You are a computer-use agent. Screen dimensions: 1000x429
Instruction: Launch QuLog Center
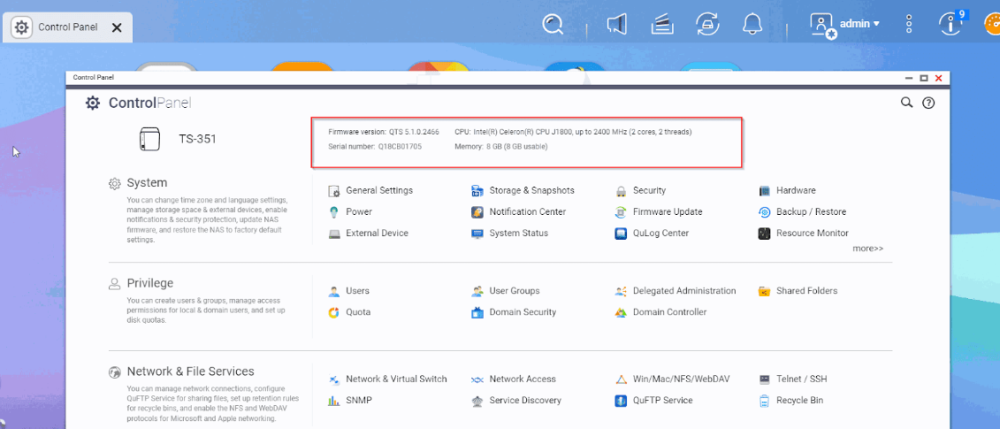[x=652, y=233]
